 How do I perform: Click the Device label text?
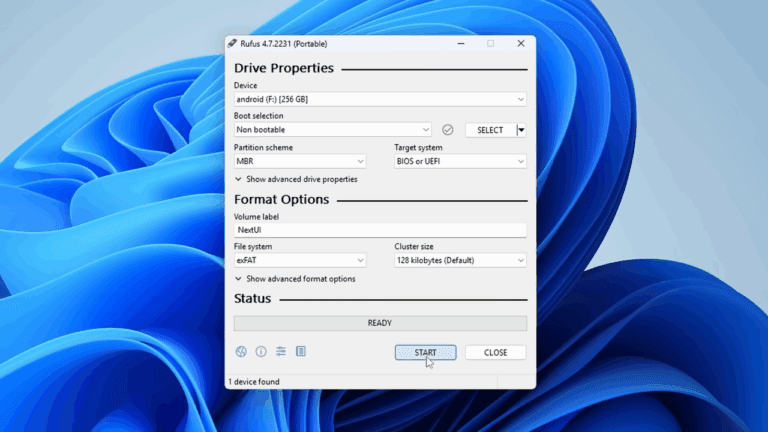click(x=245, y=85)
